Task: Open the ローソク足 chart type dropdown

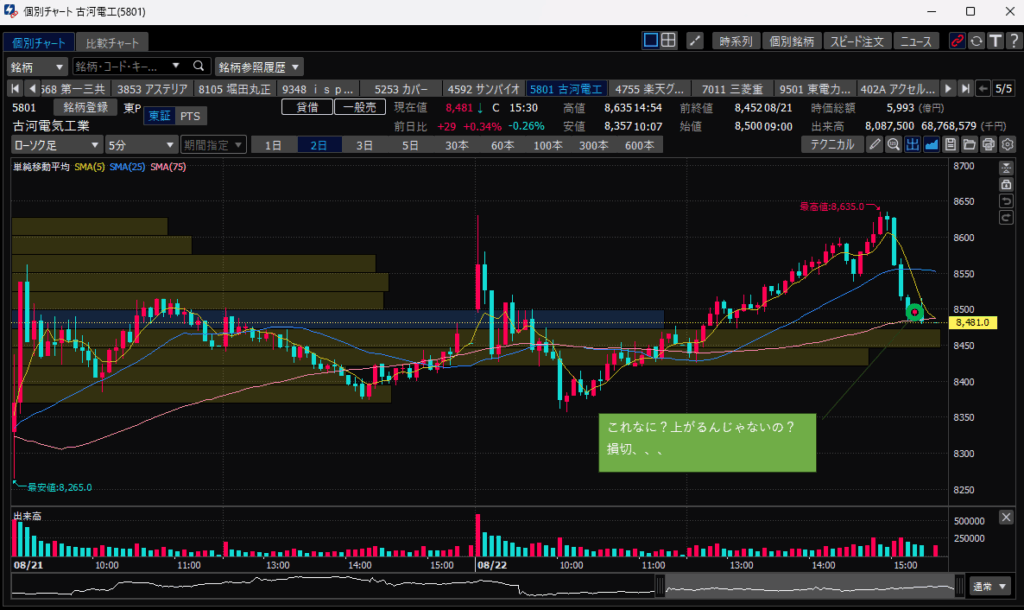Action: [x=56, y=145]
